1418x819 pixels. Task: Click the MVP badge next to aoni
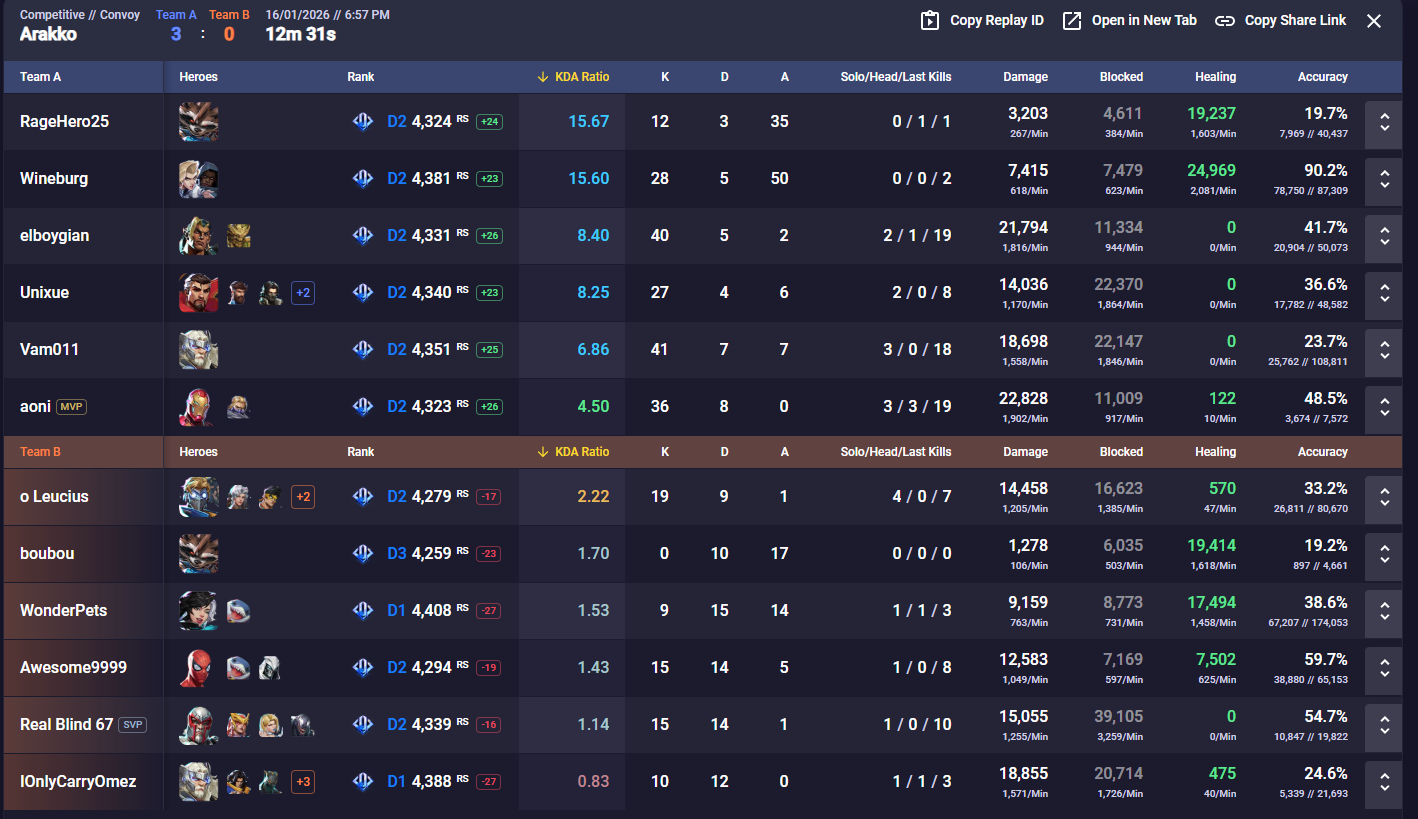(71, 407)
